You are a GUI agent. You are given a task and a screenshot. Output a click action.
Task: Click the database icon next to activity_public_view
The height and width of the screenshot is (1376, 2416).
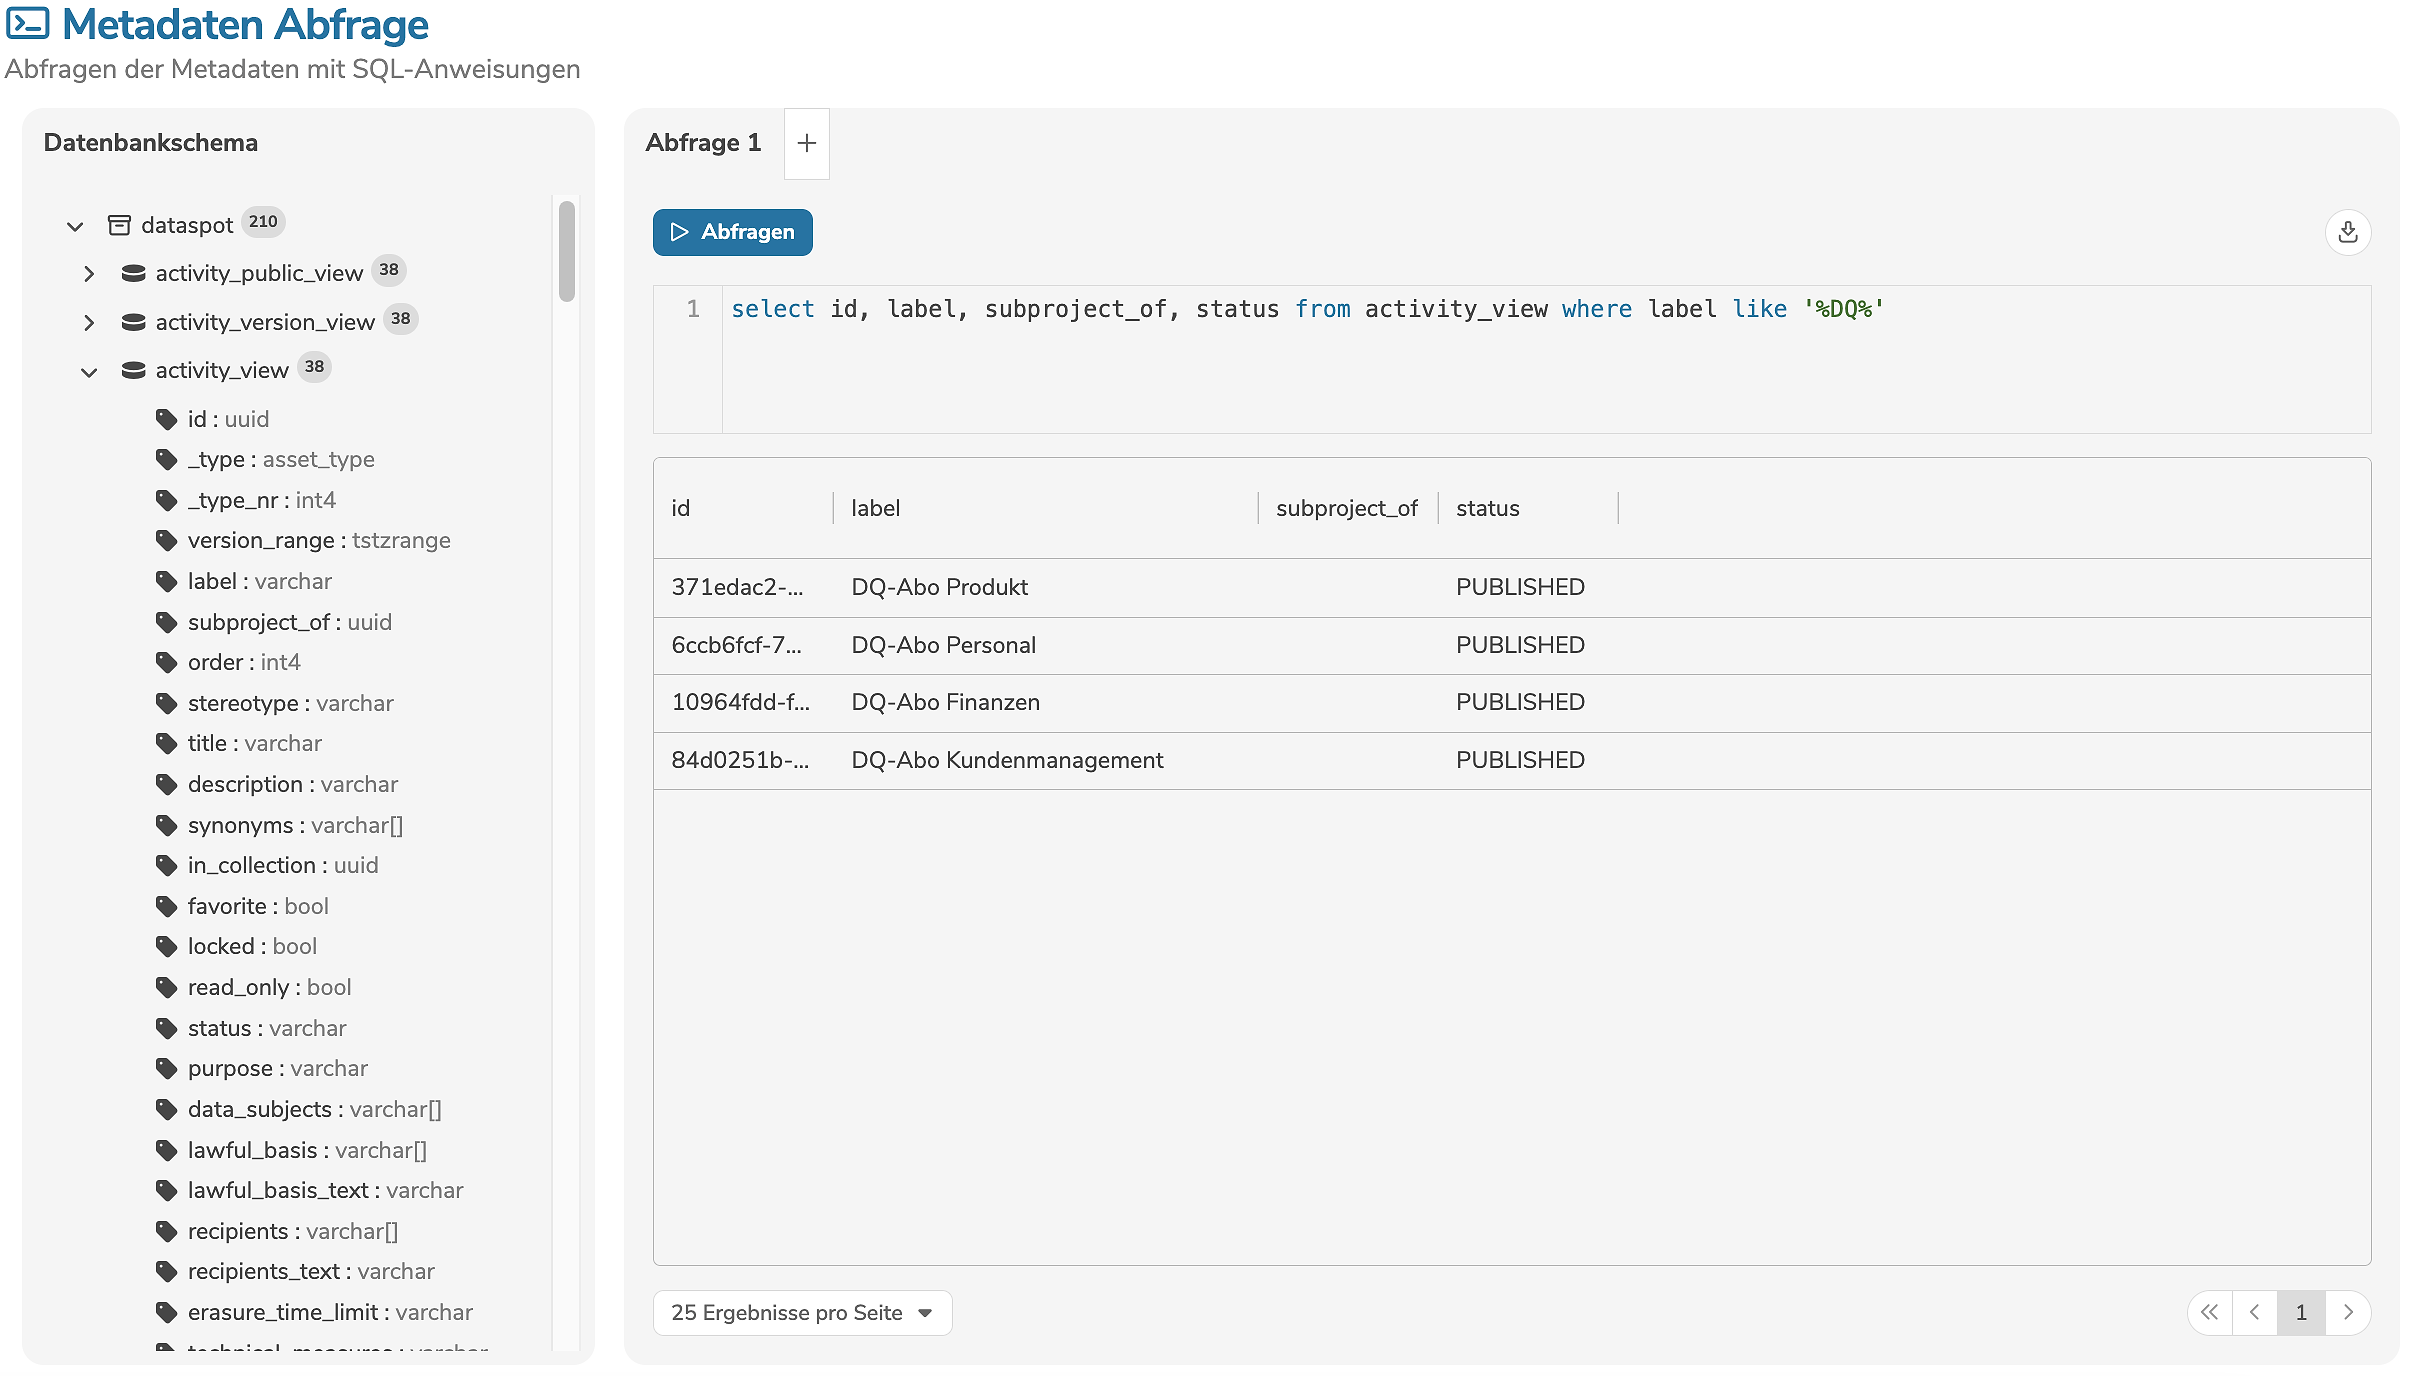[x=133, y=273]
